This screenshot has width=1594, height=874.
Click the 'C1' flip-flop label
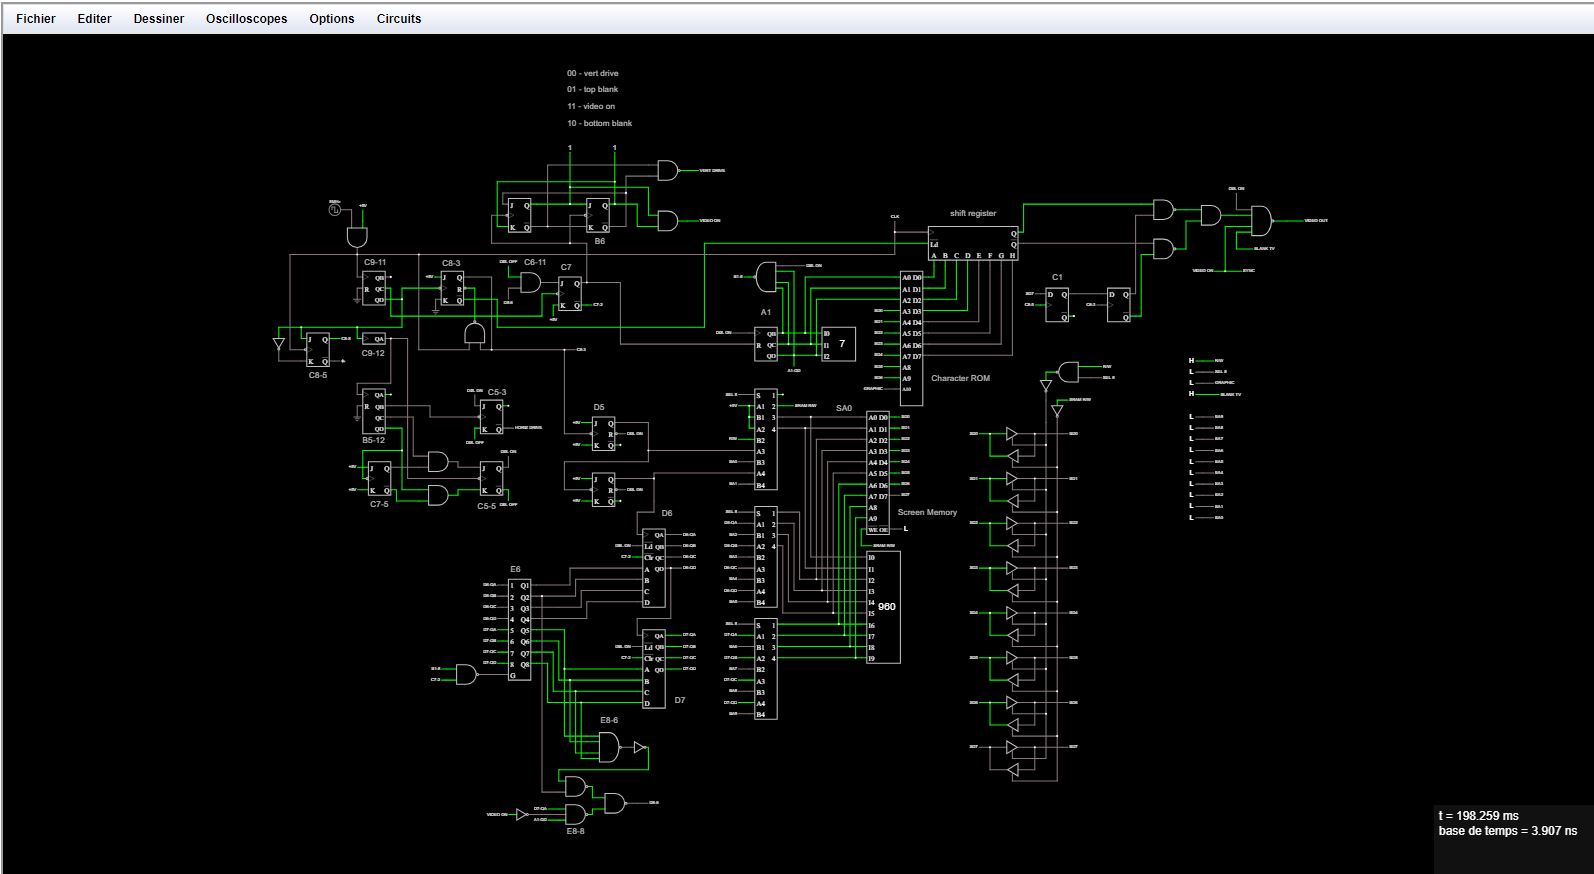tap(1057, 277)
